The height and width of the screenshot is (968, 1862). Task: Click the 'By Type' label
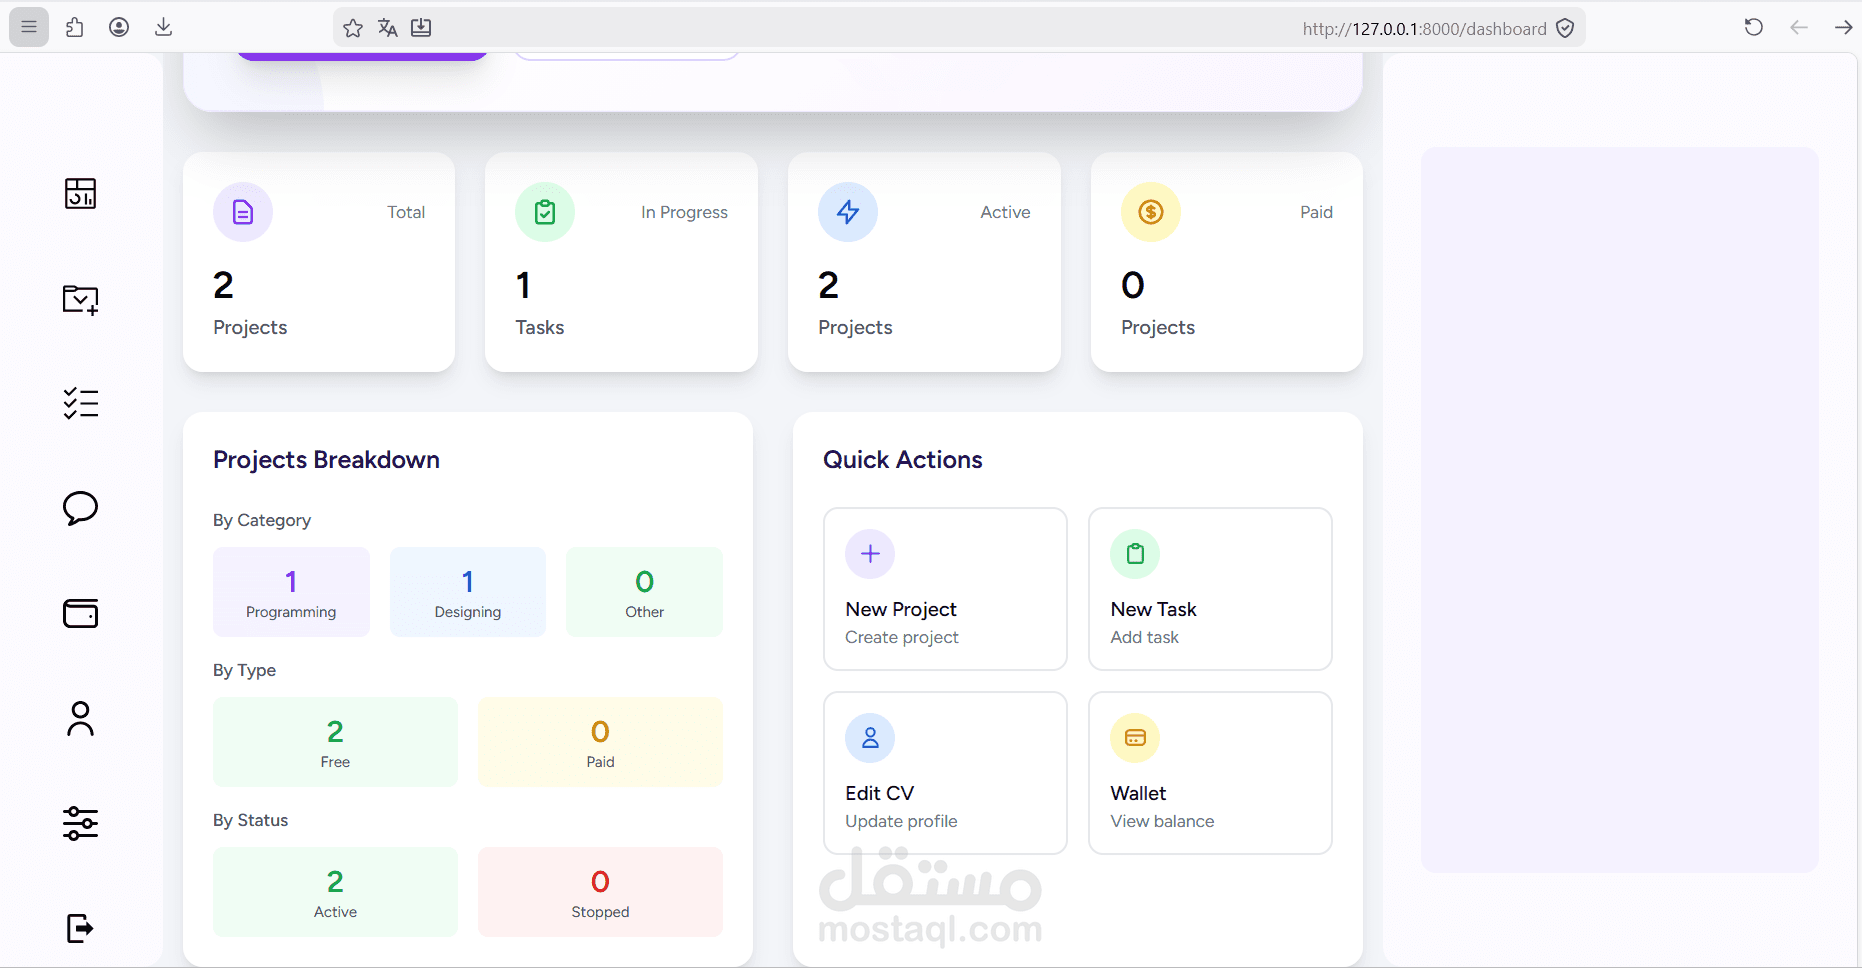244,670
